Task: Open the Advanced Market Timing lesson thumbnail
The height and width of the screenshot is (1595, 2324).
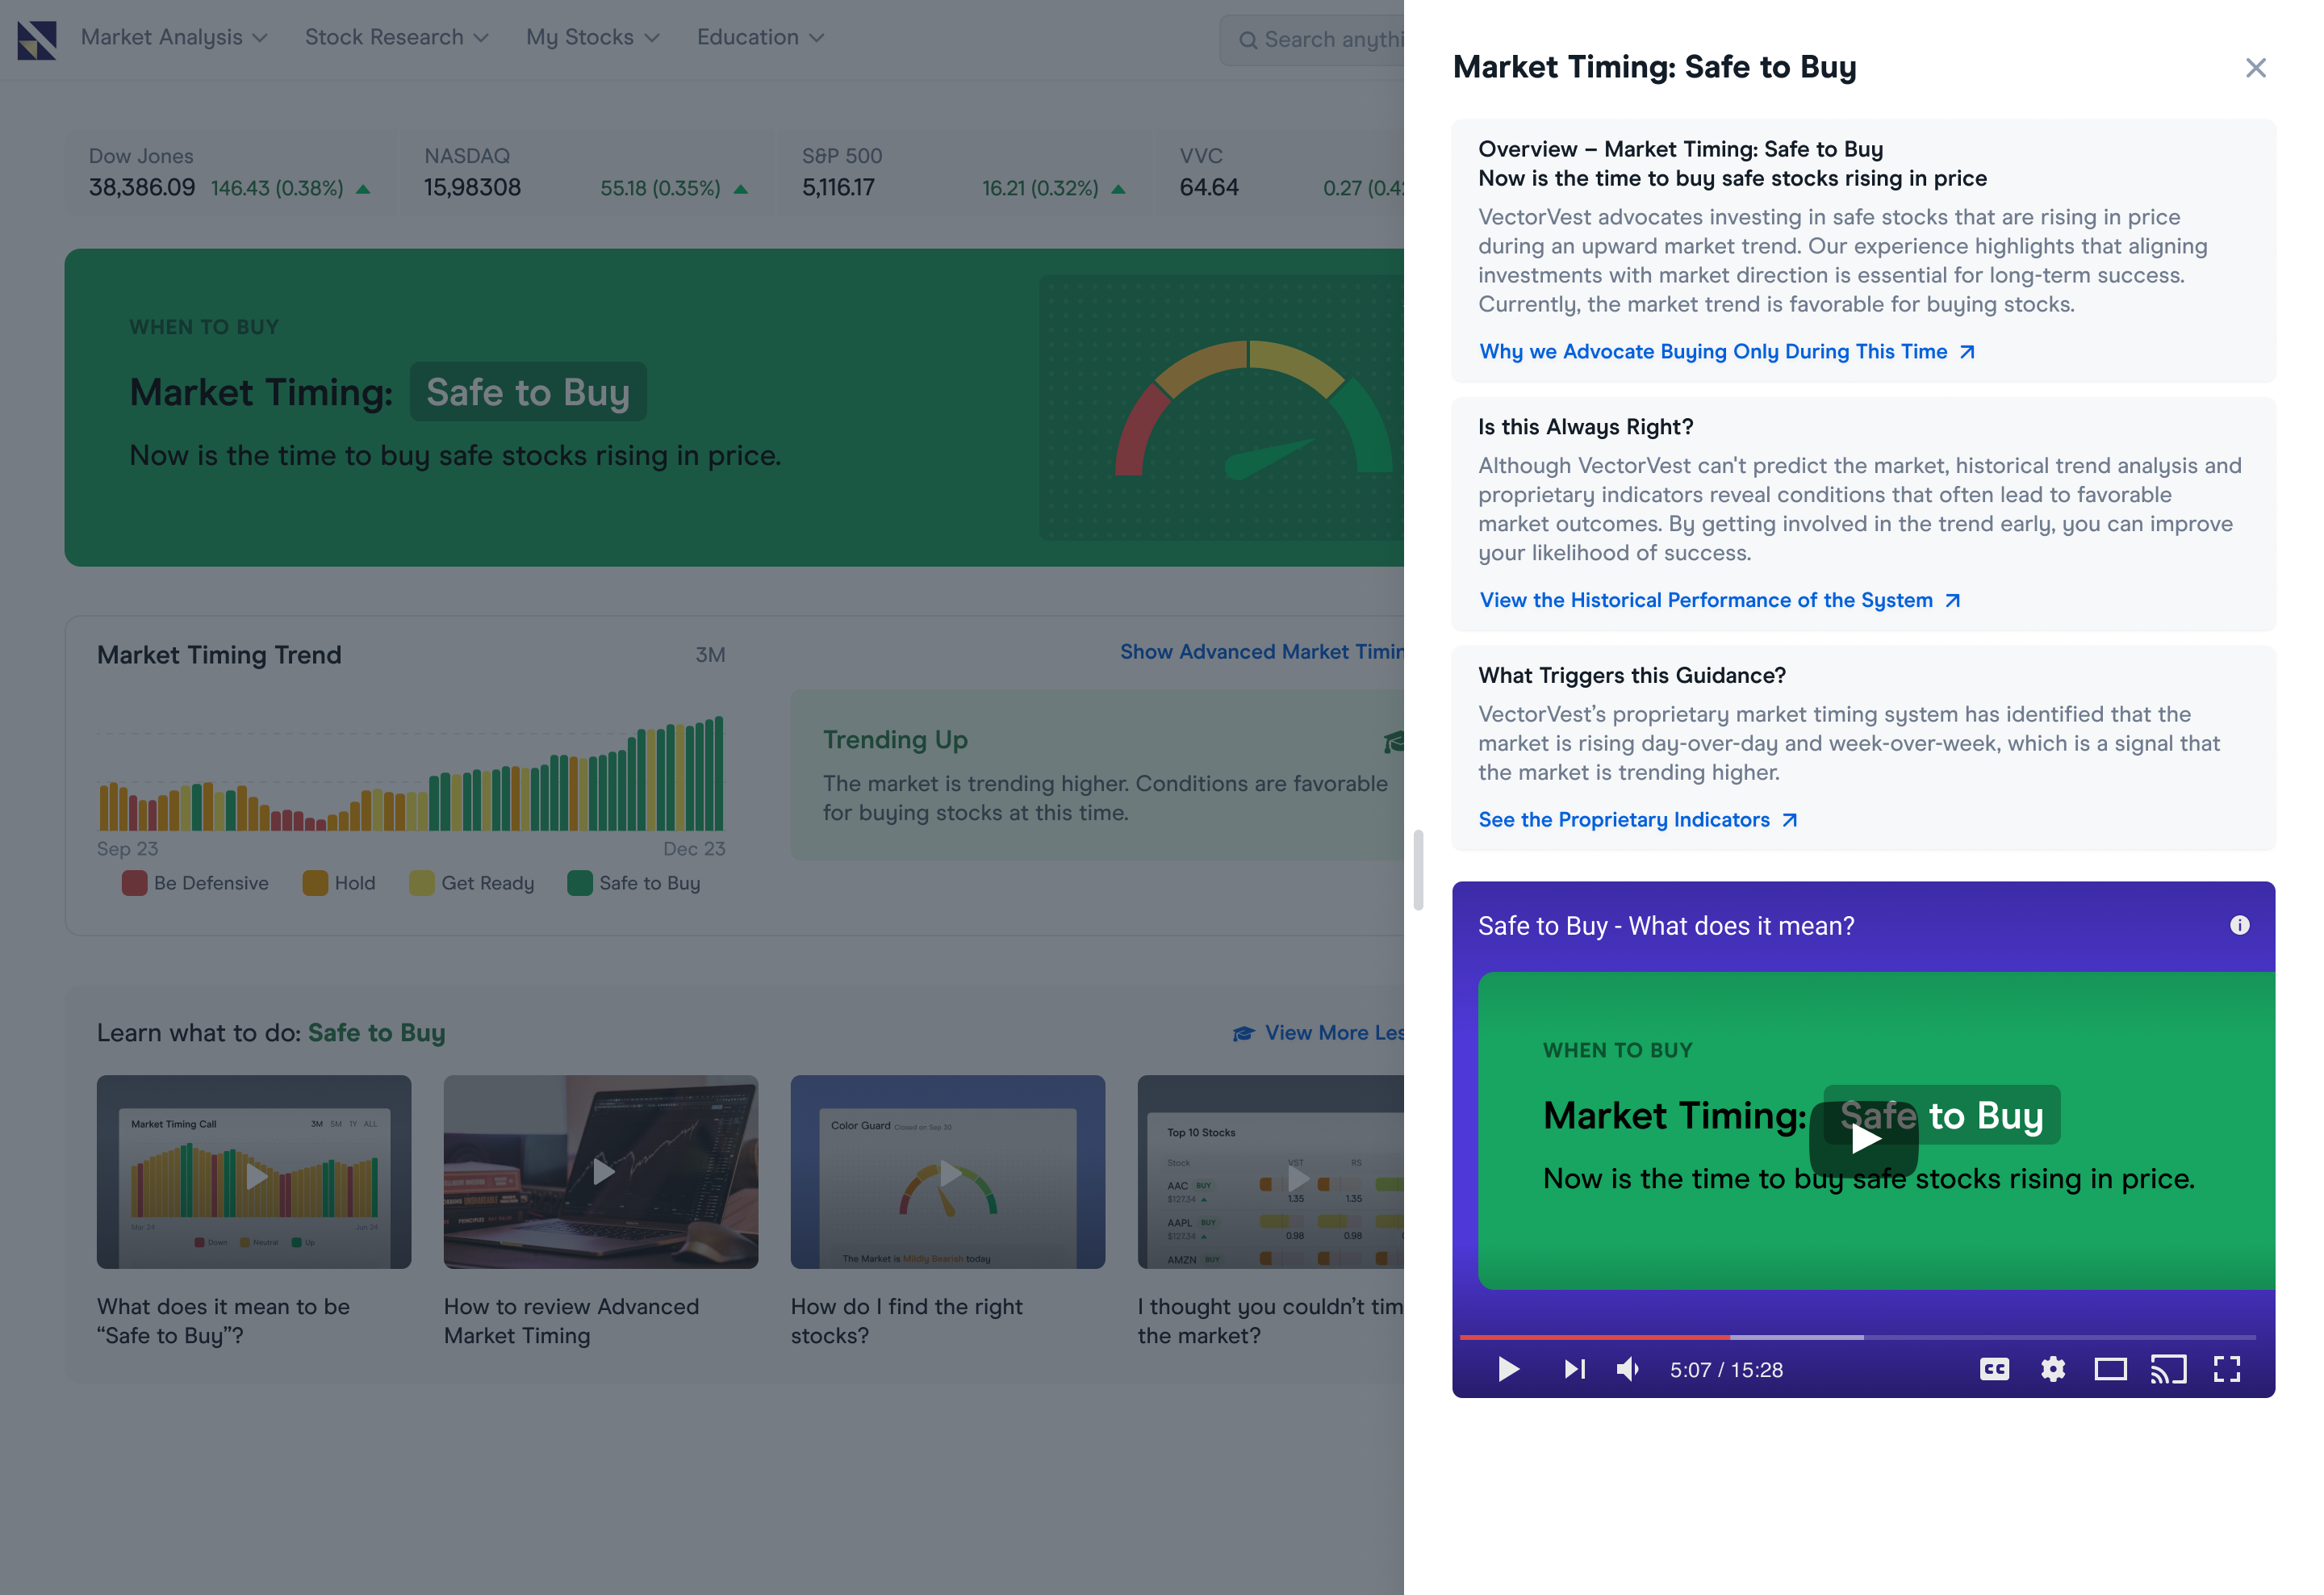Action: (601, 1172)
